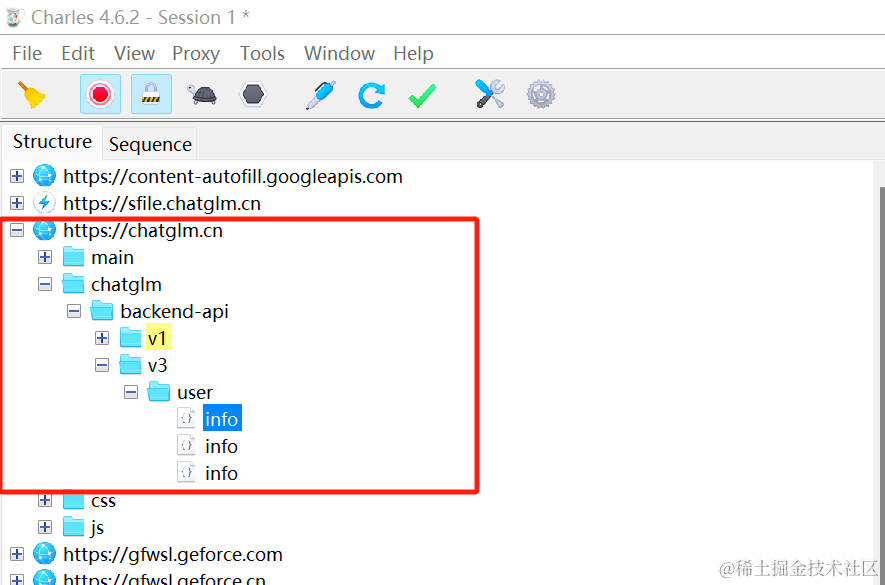Expand gfwsl.geforce.com host node
The image size is (885, 585).
coord(17,555)
